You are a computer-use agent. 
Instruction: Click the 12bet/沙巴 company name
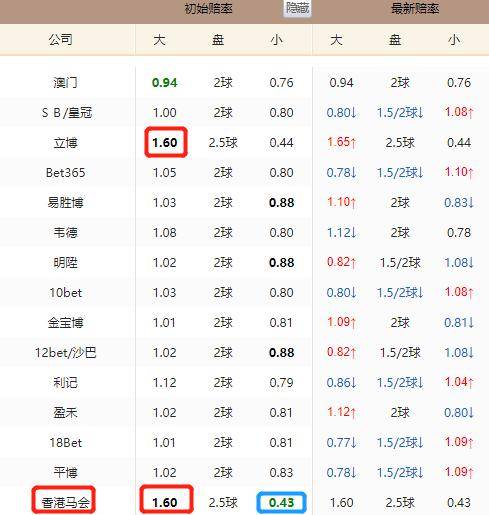tap(66, 353)
